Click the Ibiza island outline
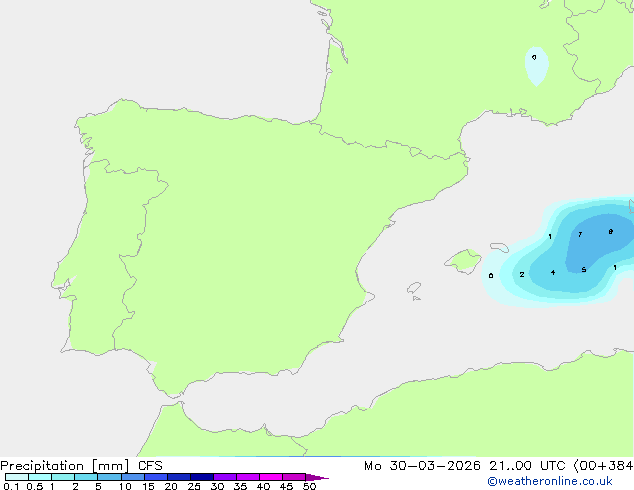The height and width of the screenshot is (490, 634). (x=414, y=288)
